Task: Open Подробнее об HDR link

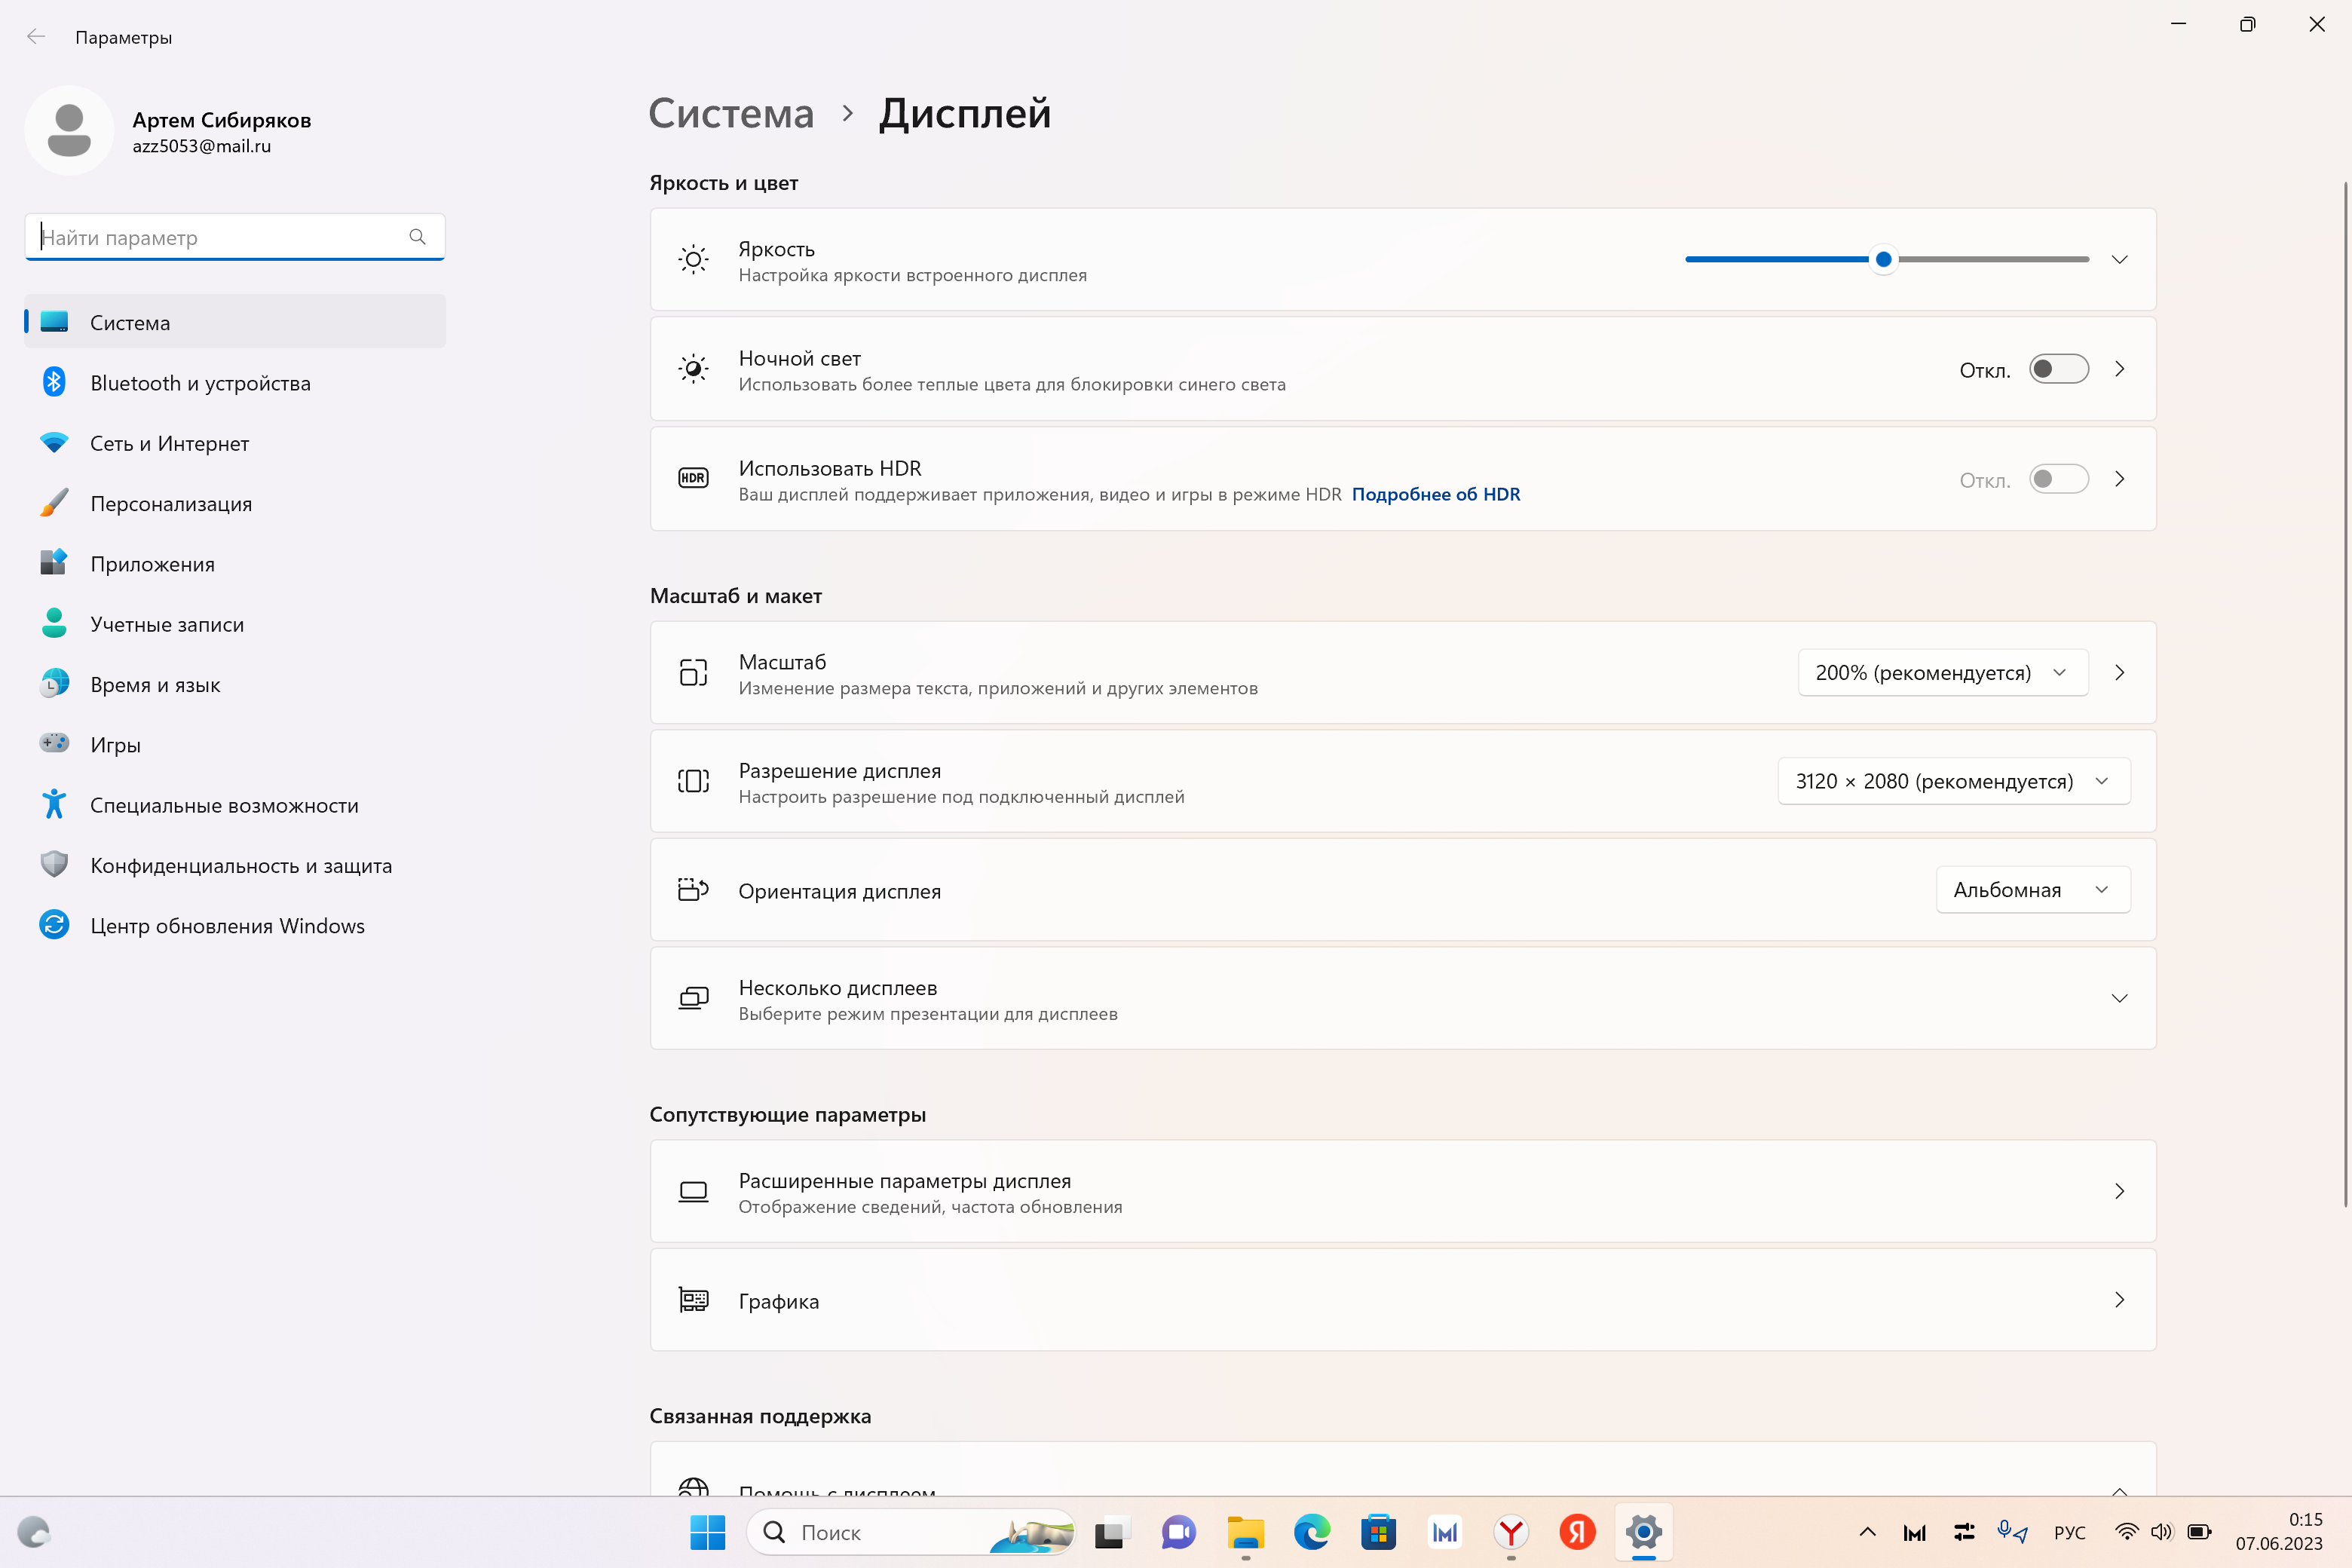Action: coord(1435,494)
